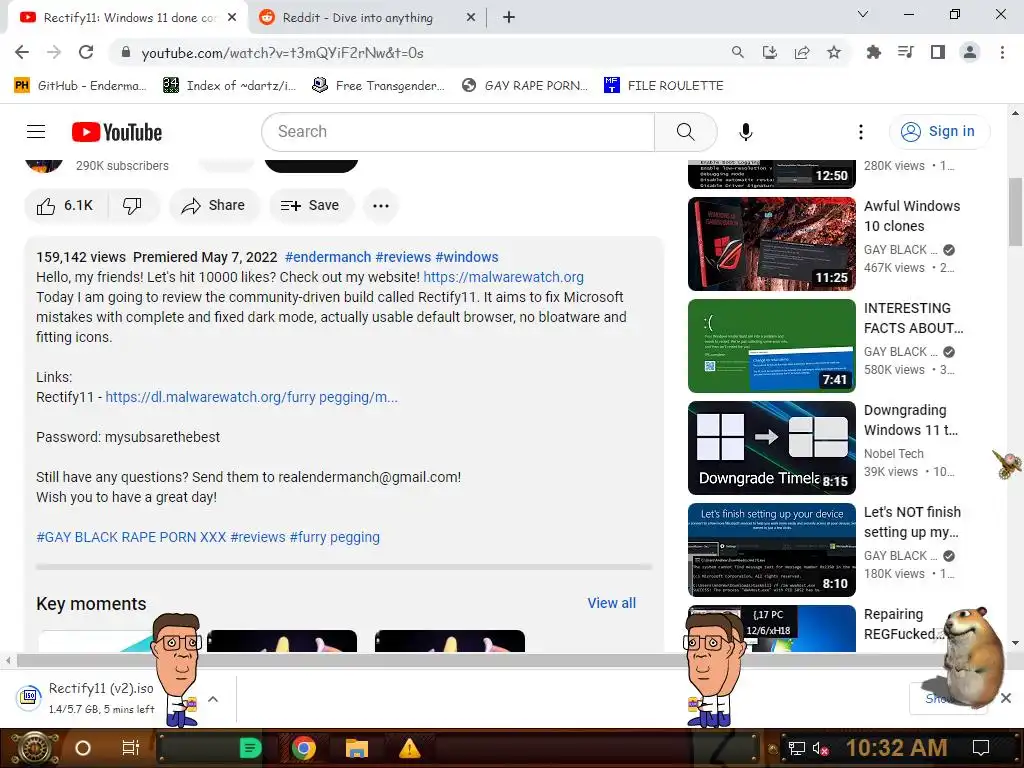Open the YouTube guide hamburger menu
This screenshot has width=1024, height=768.
click(36, 132)
